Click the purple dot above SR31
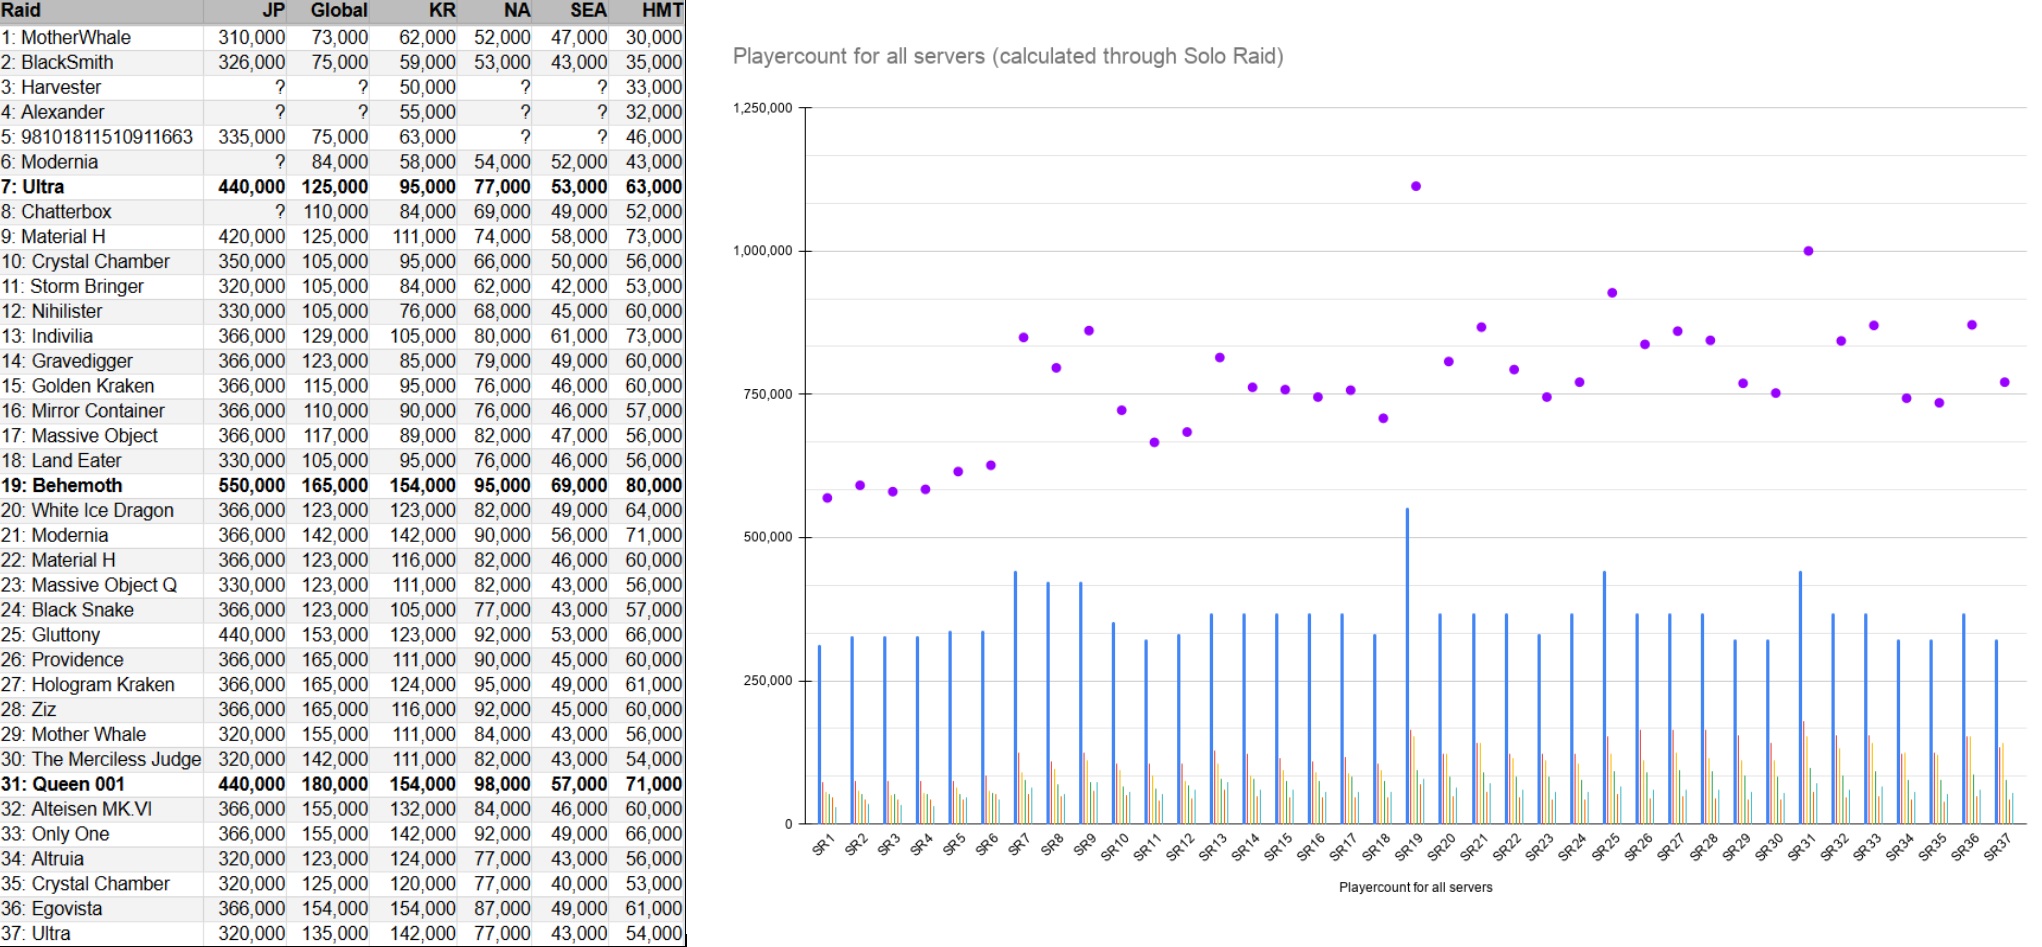2042x947 pixels. 1808,251
